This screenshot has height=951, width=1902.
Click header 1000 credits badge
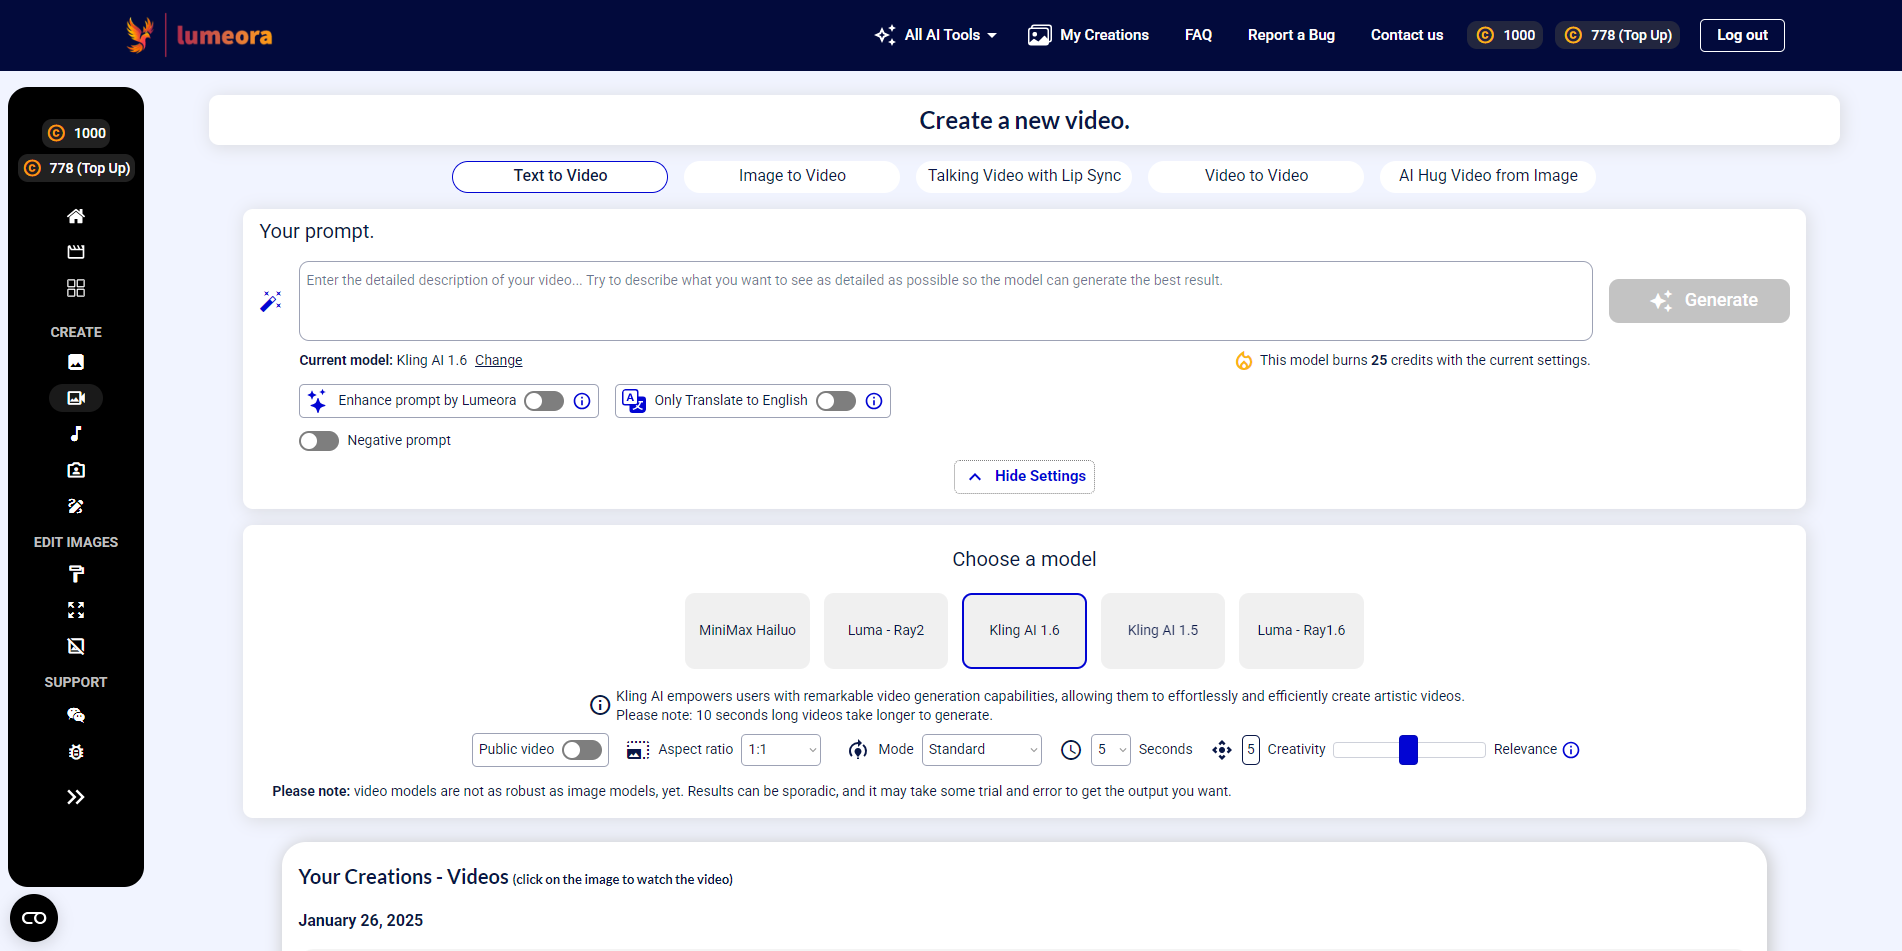click(1505, 35)
